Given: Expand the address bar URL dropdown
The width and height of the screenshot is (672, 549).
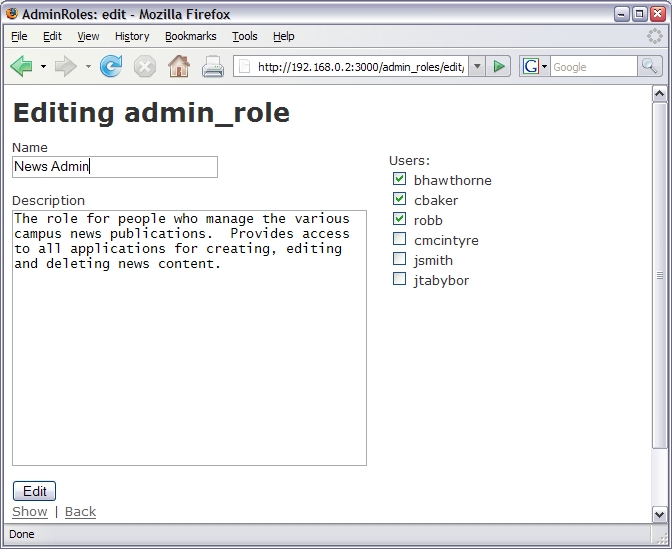Looking at the screenshot, I should (x=477, y=67).
